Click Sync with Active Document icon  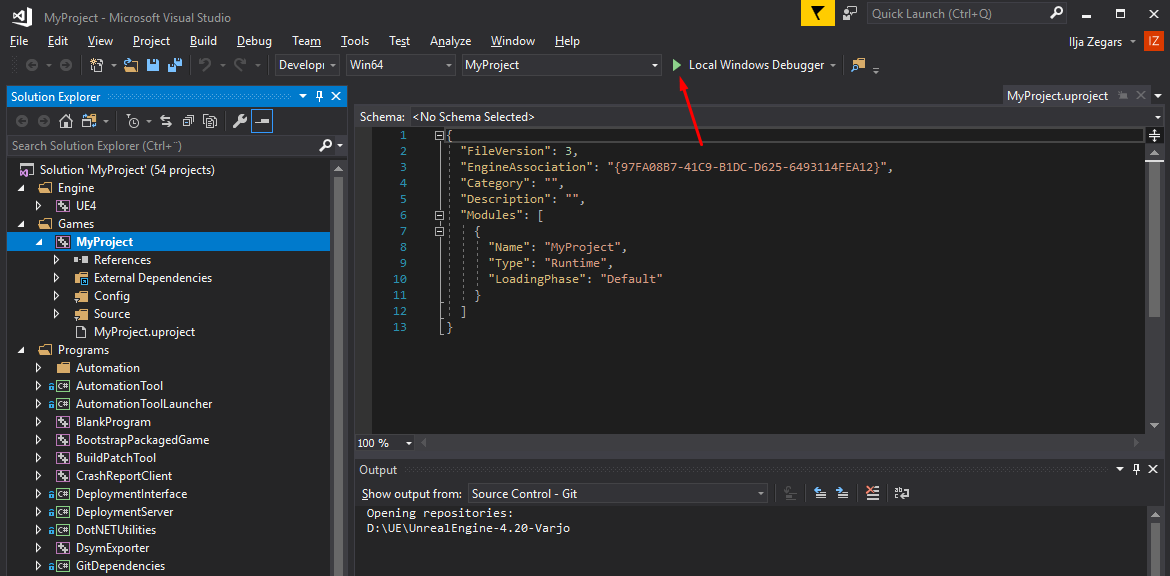pyautogui.click(x=166, y=121)
